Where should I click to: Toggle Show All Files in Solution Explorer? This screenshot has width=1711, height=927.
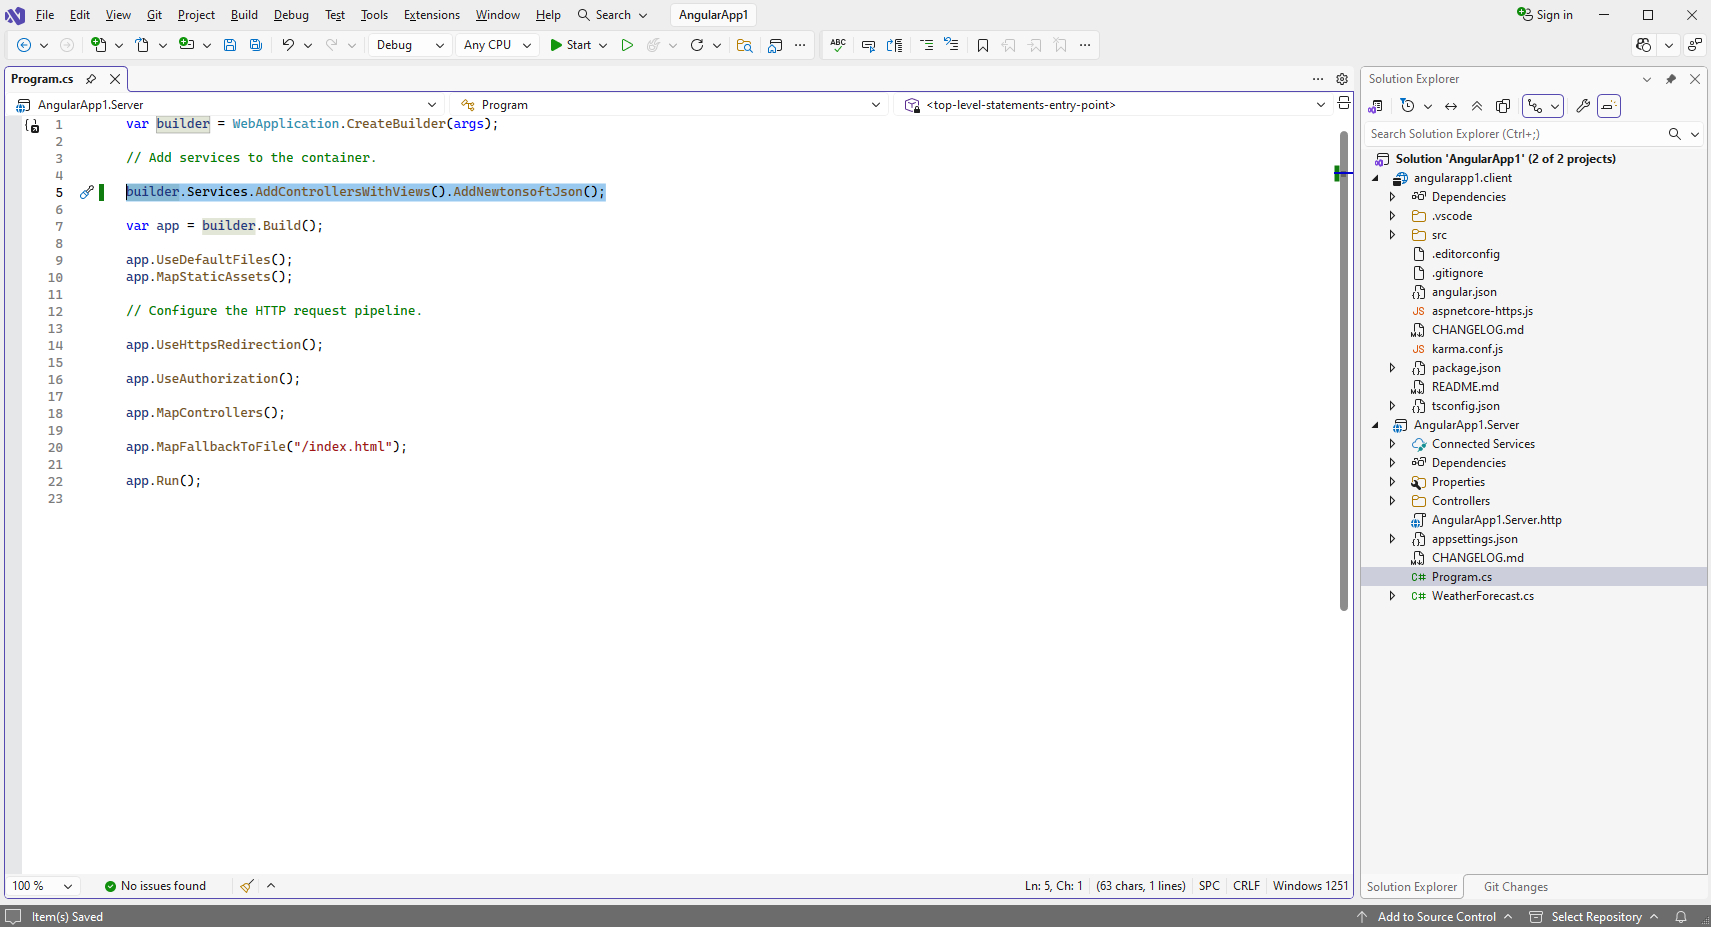[x=1503, y=106]
